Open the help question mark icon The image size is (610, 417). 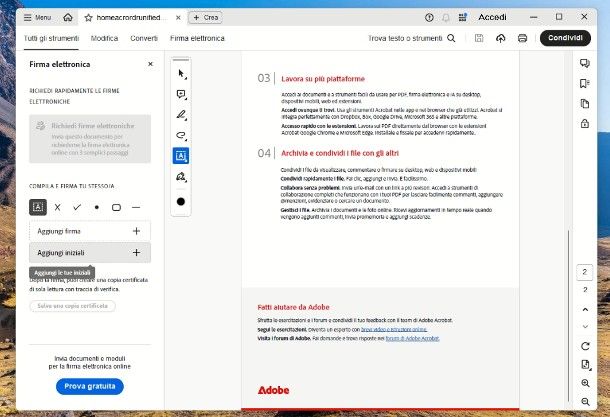429,17
